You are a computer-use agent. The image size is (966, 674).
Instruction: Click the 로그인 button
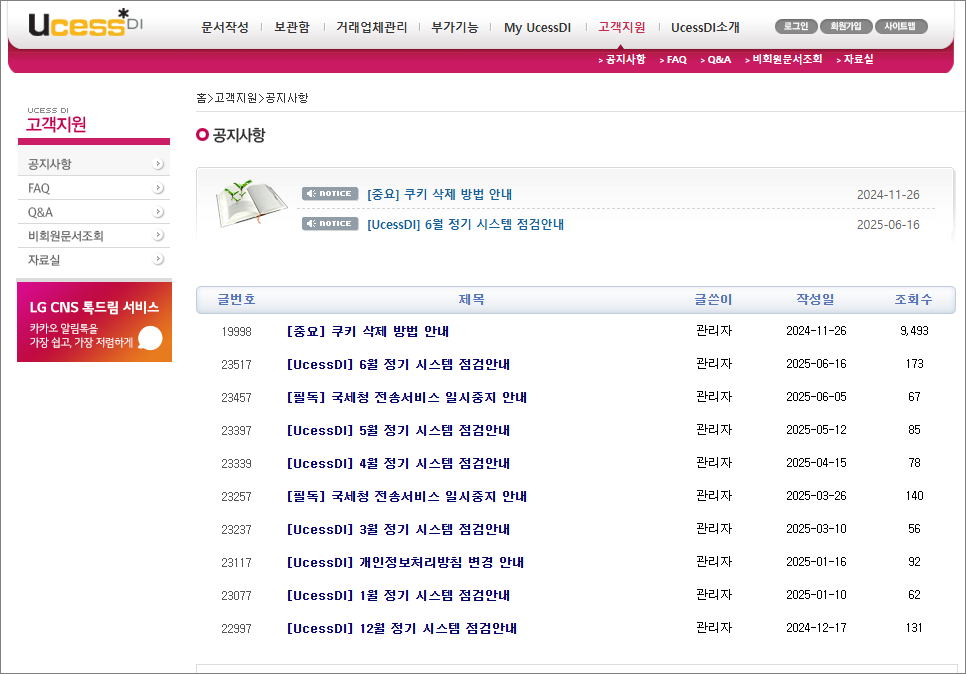pos(796,26)
